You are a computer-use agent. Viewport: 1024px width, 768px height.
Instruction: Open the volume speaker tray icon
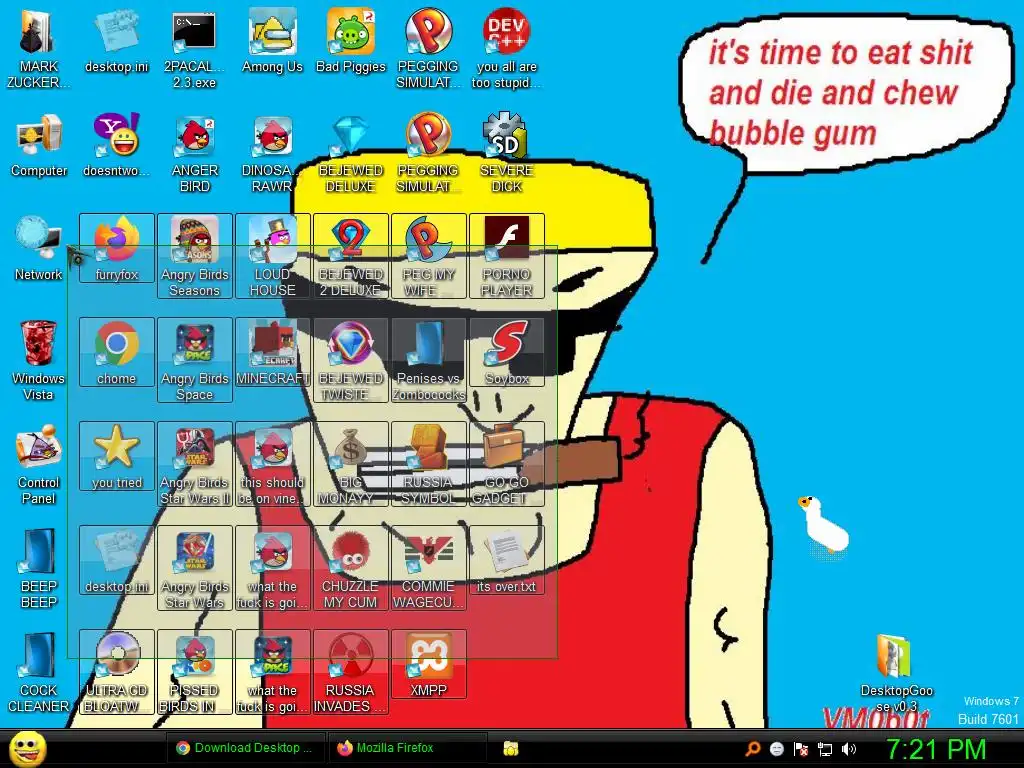coord(849,749)
